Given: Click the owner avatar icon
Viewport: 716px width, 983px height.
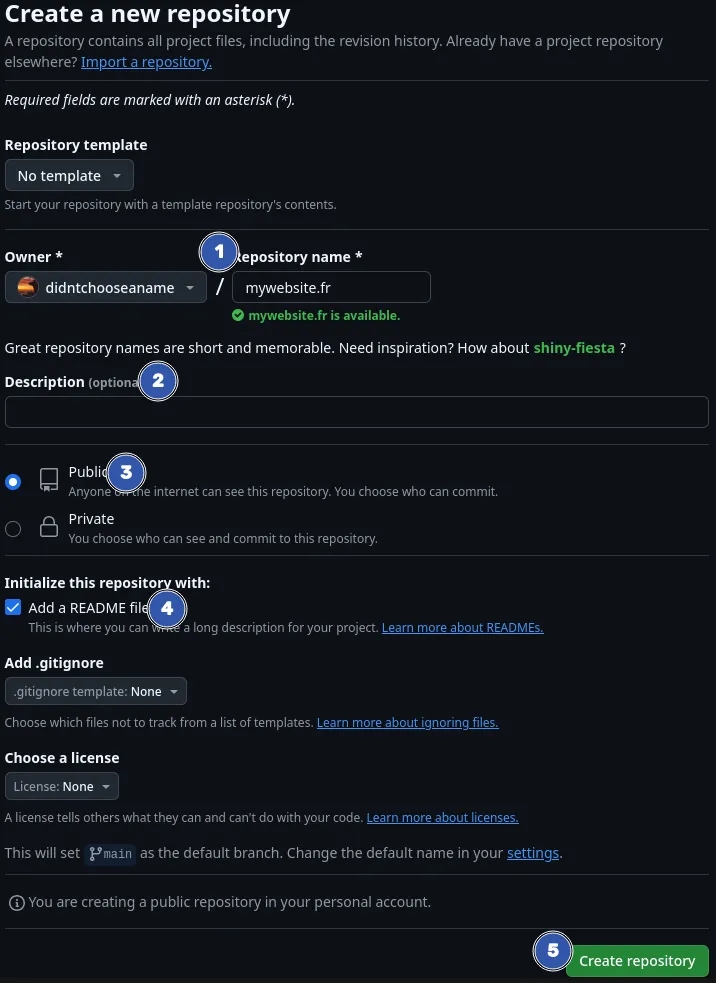Looking at the screenshot, I should click(28, 288).
